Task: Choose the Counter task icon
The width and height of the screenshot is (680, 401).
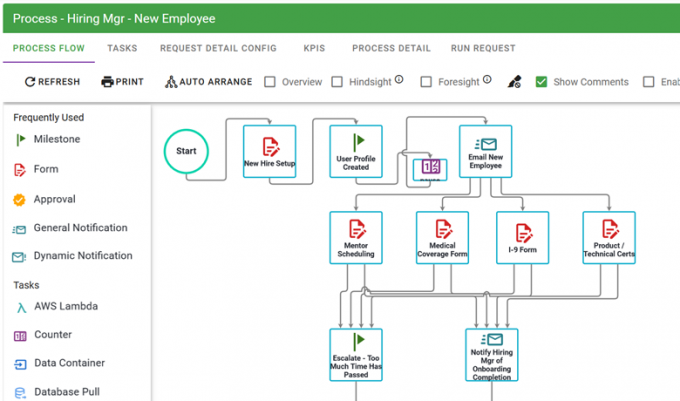Action: click(20, 336)
